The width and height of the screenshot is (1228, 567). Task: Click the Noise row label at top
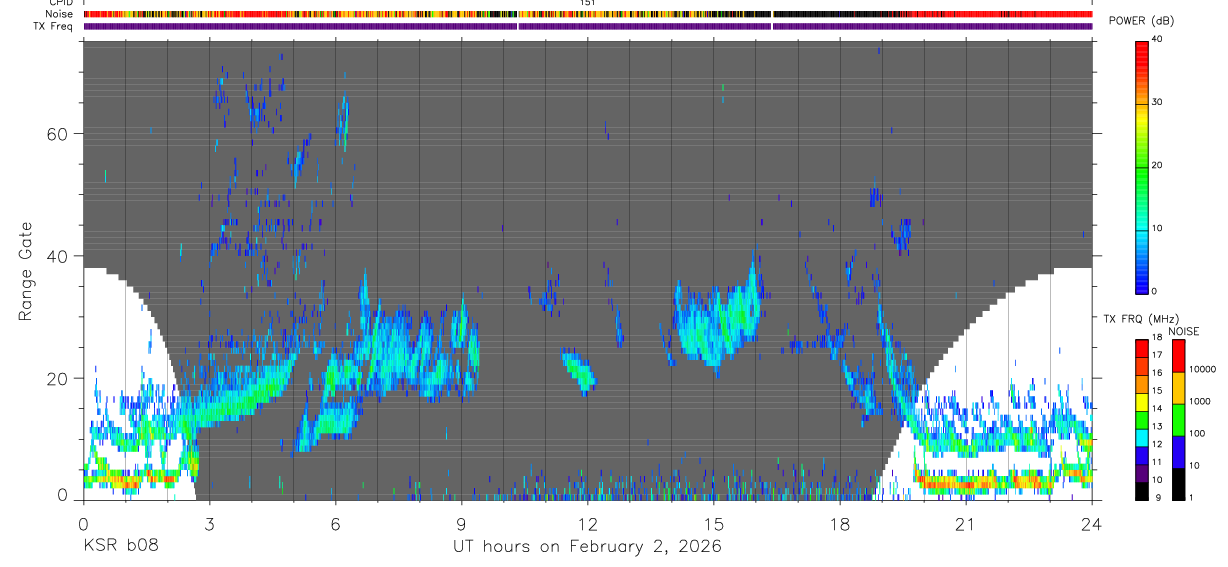pos(60,14)
